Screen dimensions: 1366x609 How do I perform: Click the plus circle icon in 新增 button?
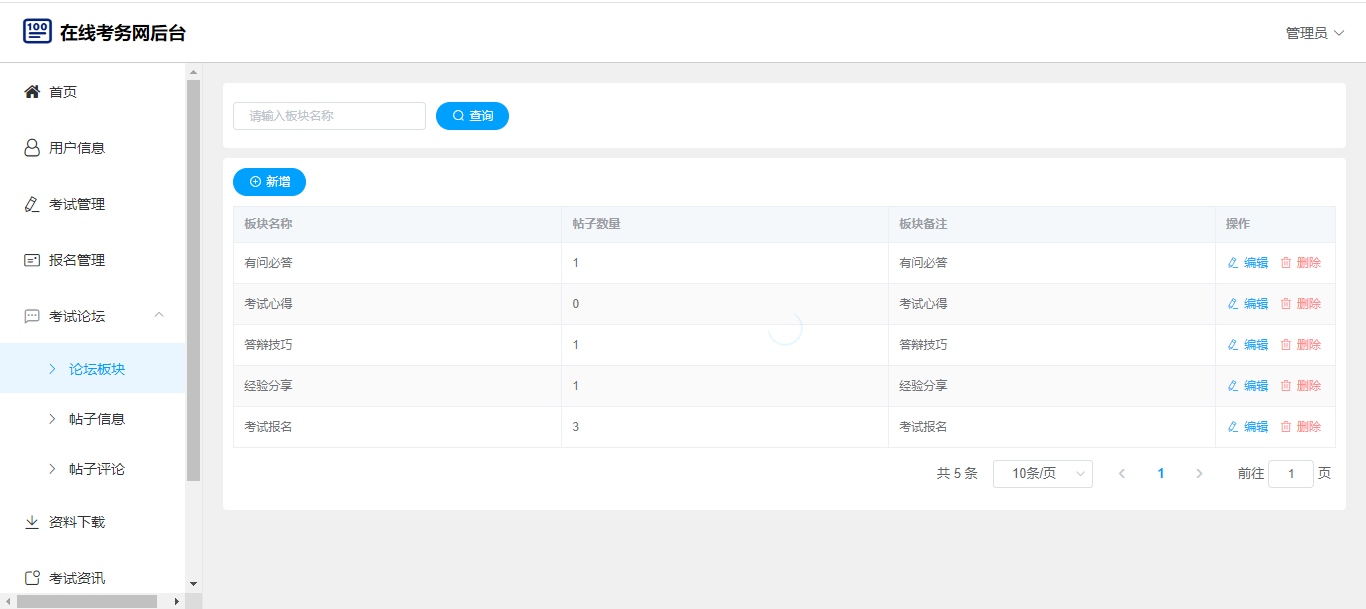[255, 182]
